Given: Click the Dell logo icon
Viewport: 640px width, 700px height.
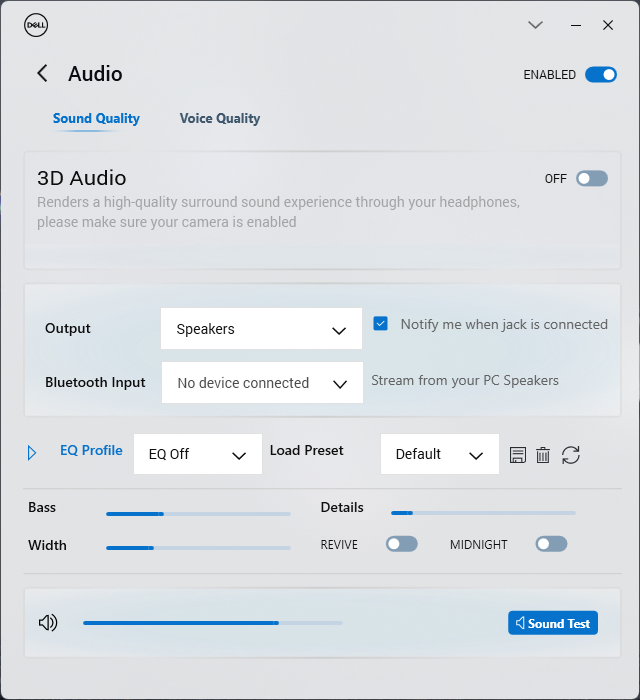Looking at the screenshot, I should (36, 25).
